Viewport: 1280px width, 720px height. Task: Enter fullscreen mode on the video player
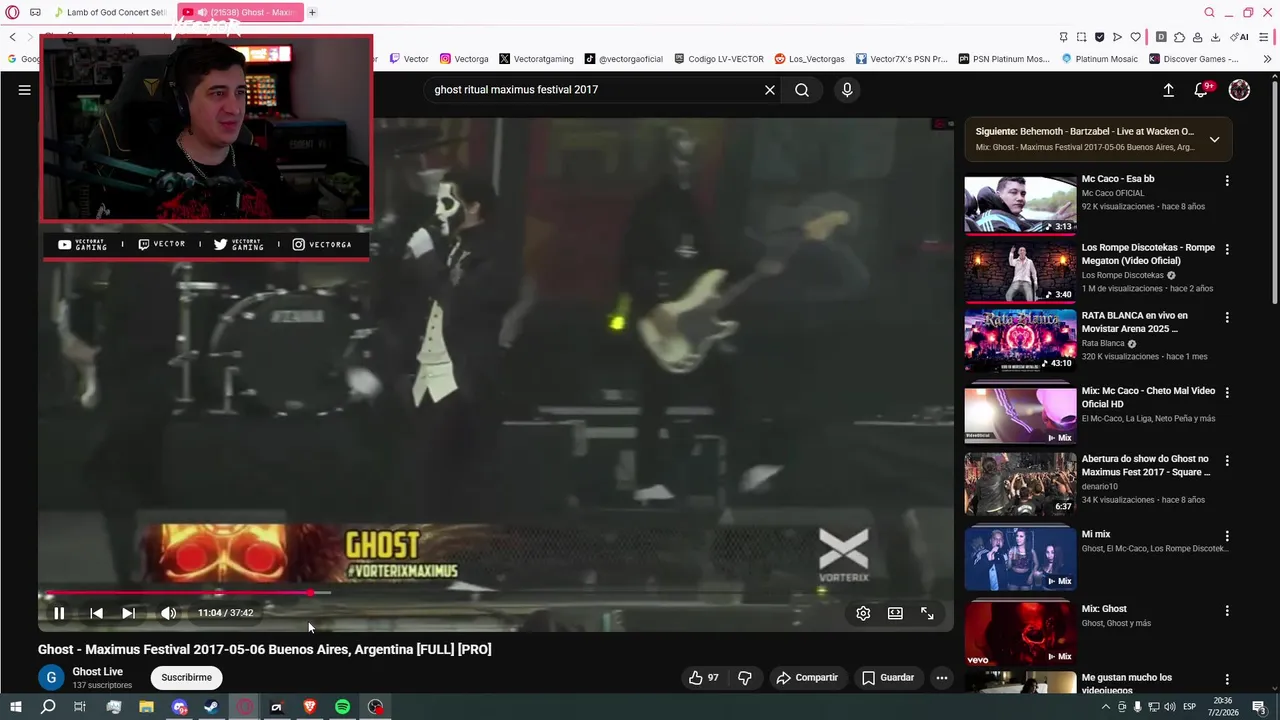coord(927,613)
